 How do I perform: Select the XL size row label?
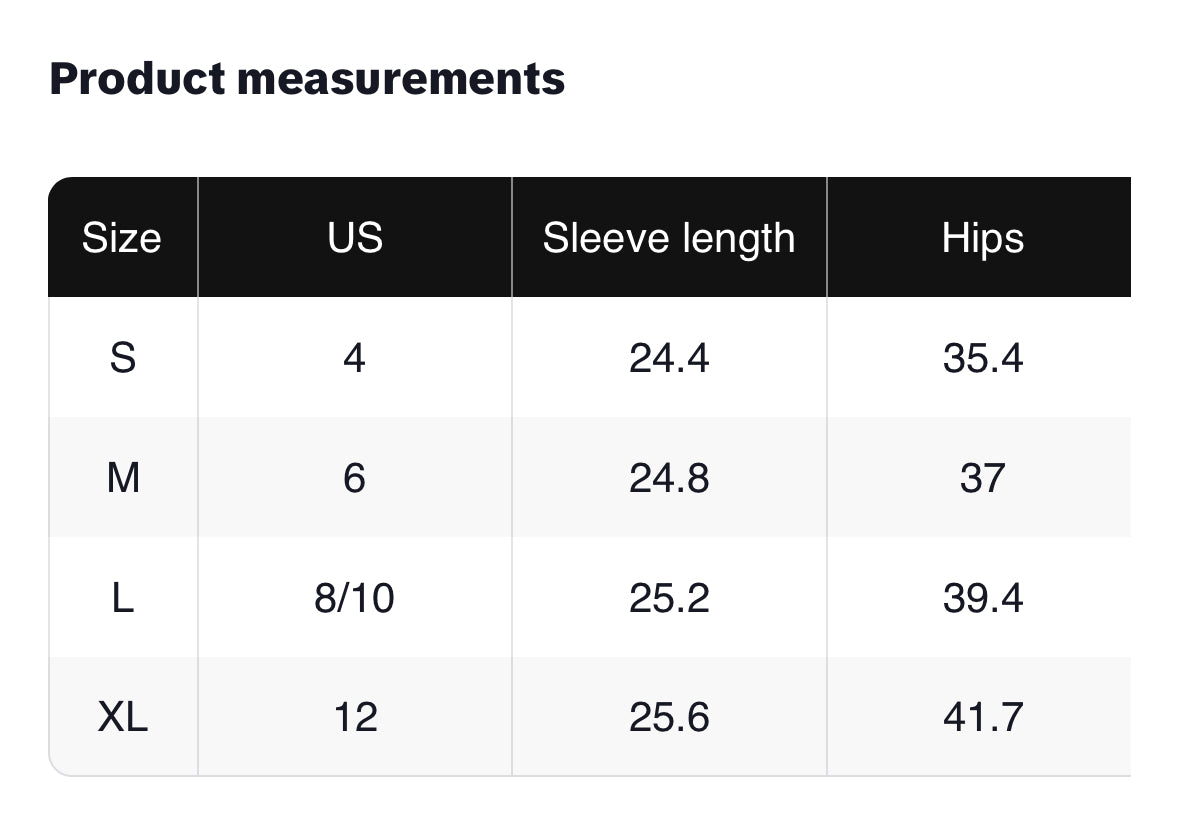[122, 717]
